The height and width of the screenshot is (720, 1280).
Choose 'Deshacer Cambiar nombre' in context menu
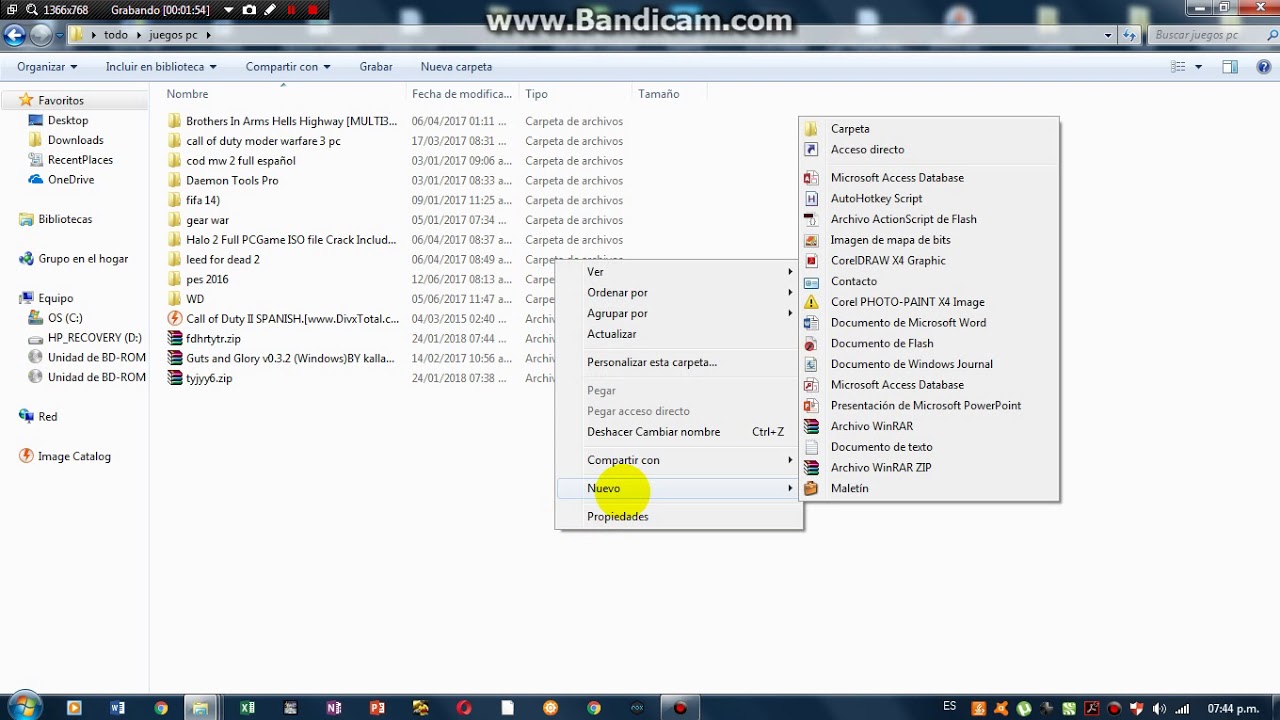[x=679, y=432]
